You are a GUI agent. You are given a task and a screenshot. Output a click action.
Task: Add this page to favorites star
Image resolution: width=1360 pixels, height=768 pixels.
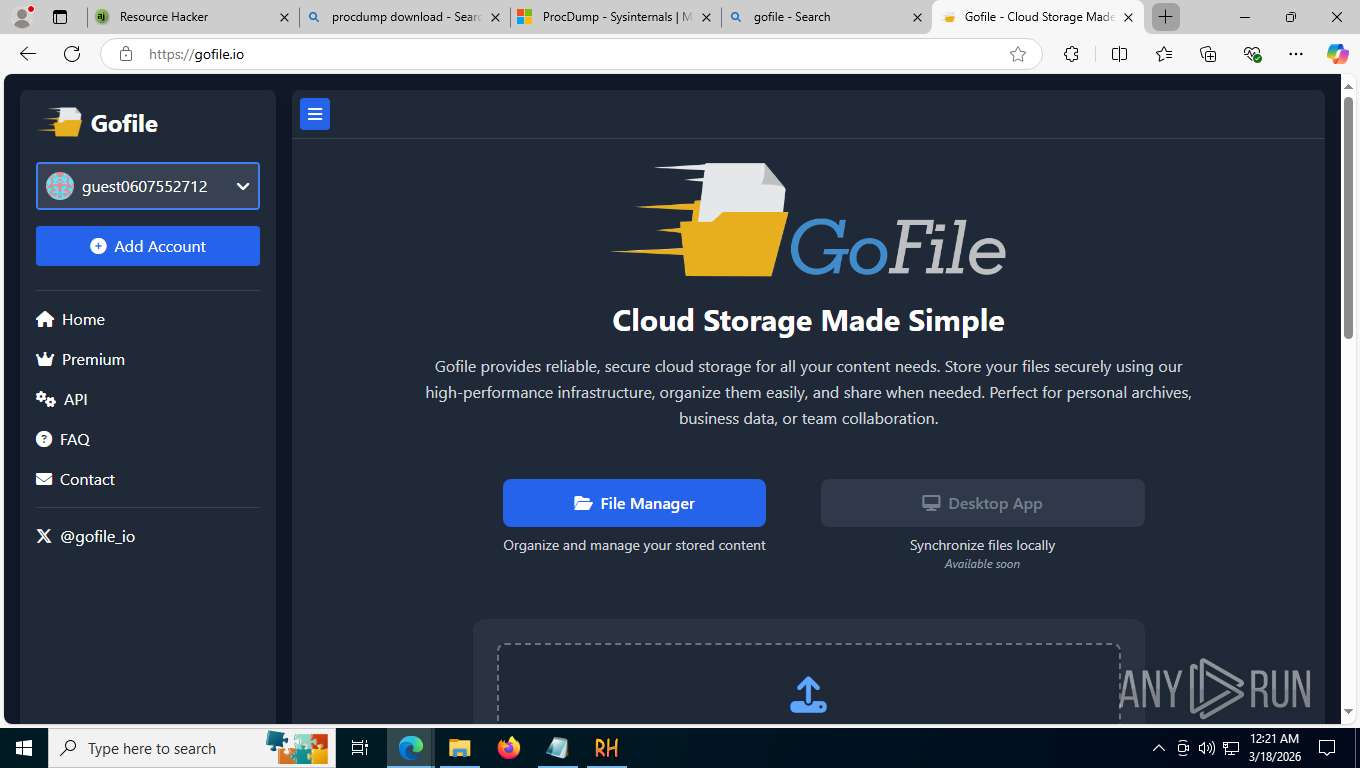(x=1018, y=54)
